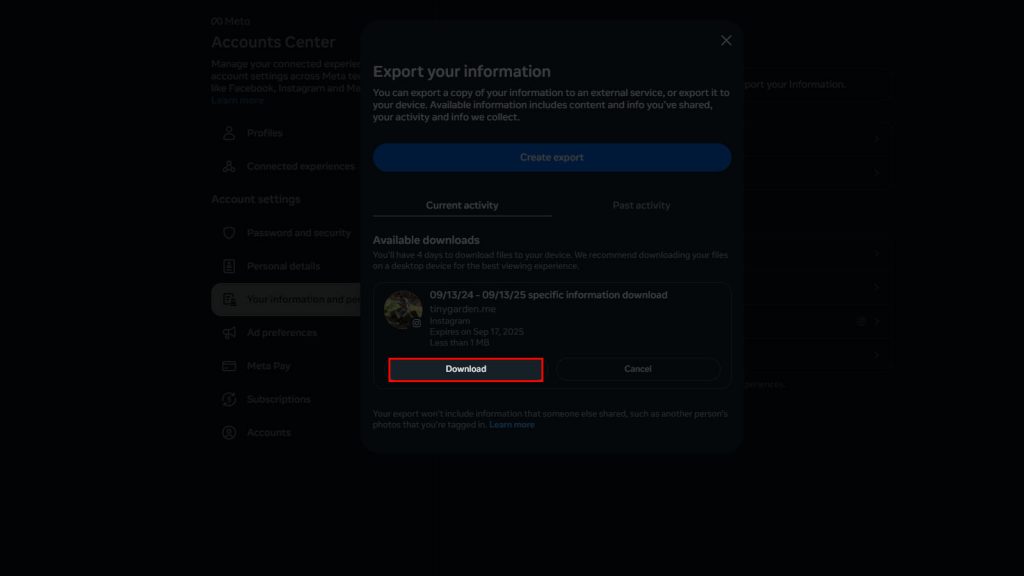1024x576 pixels.
Task: Open Password and security settings
Action: pos(298,233)
